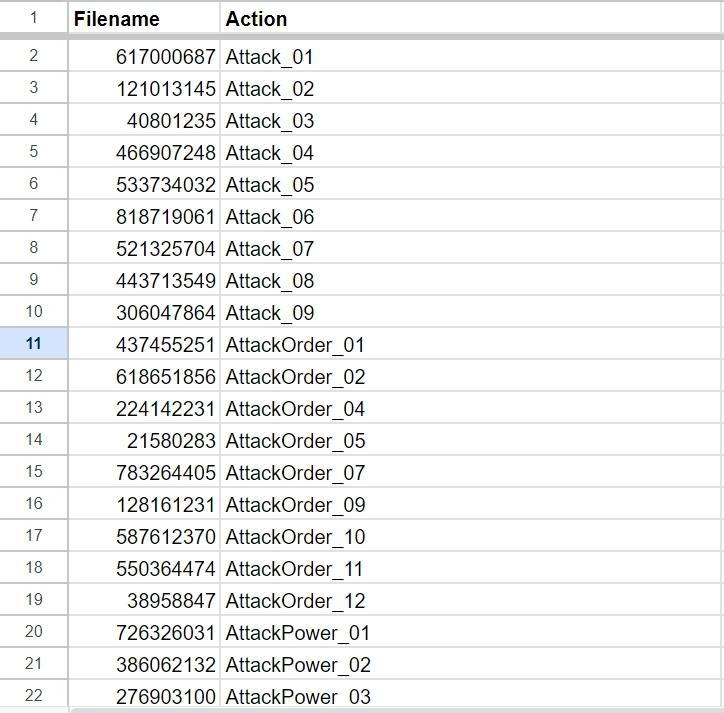
Task: Select the Attack_09 cell
Action: (x=470, y=313)
